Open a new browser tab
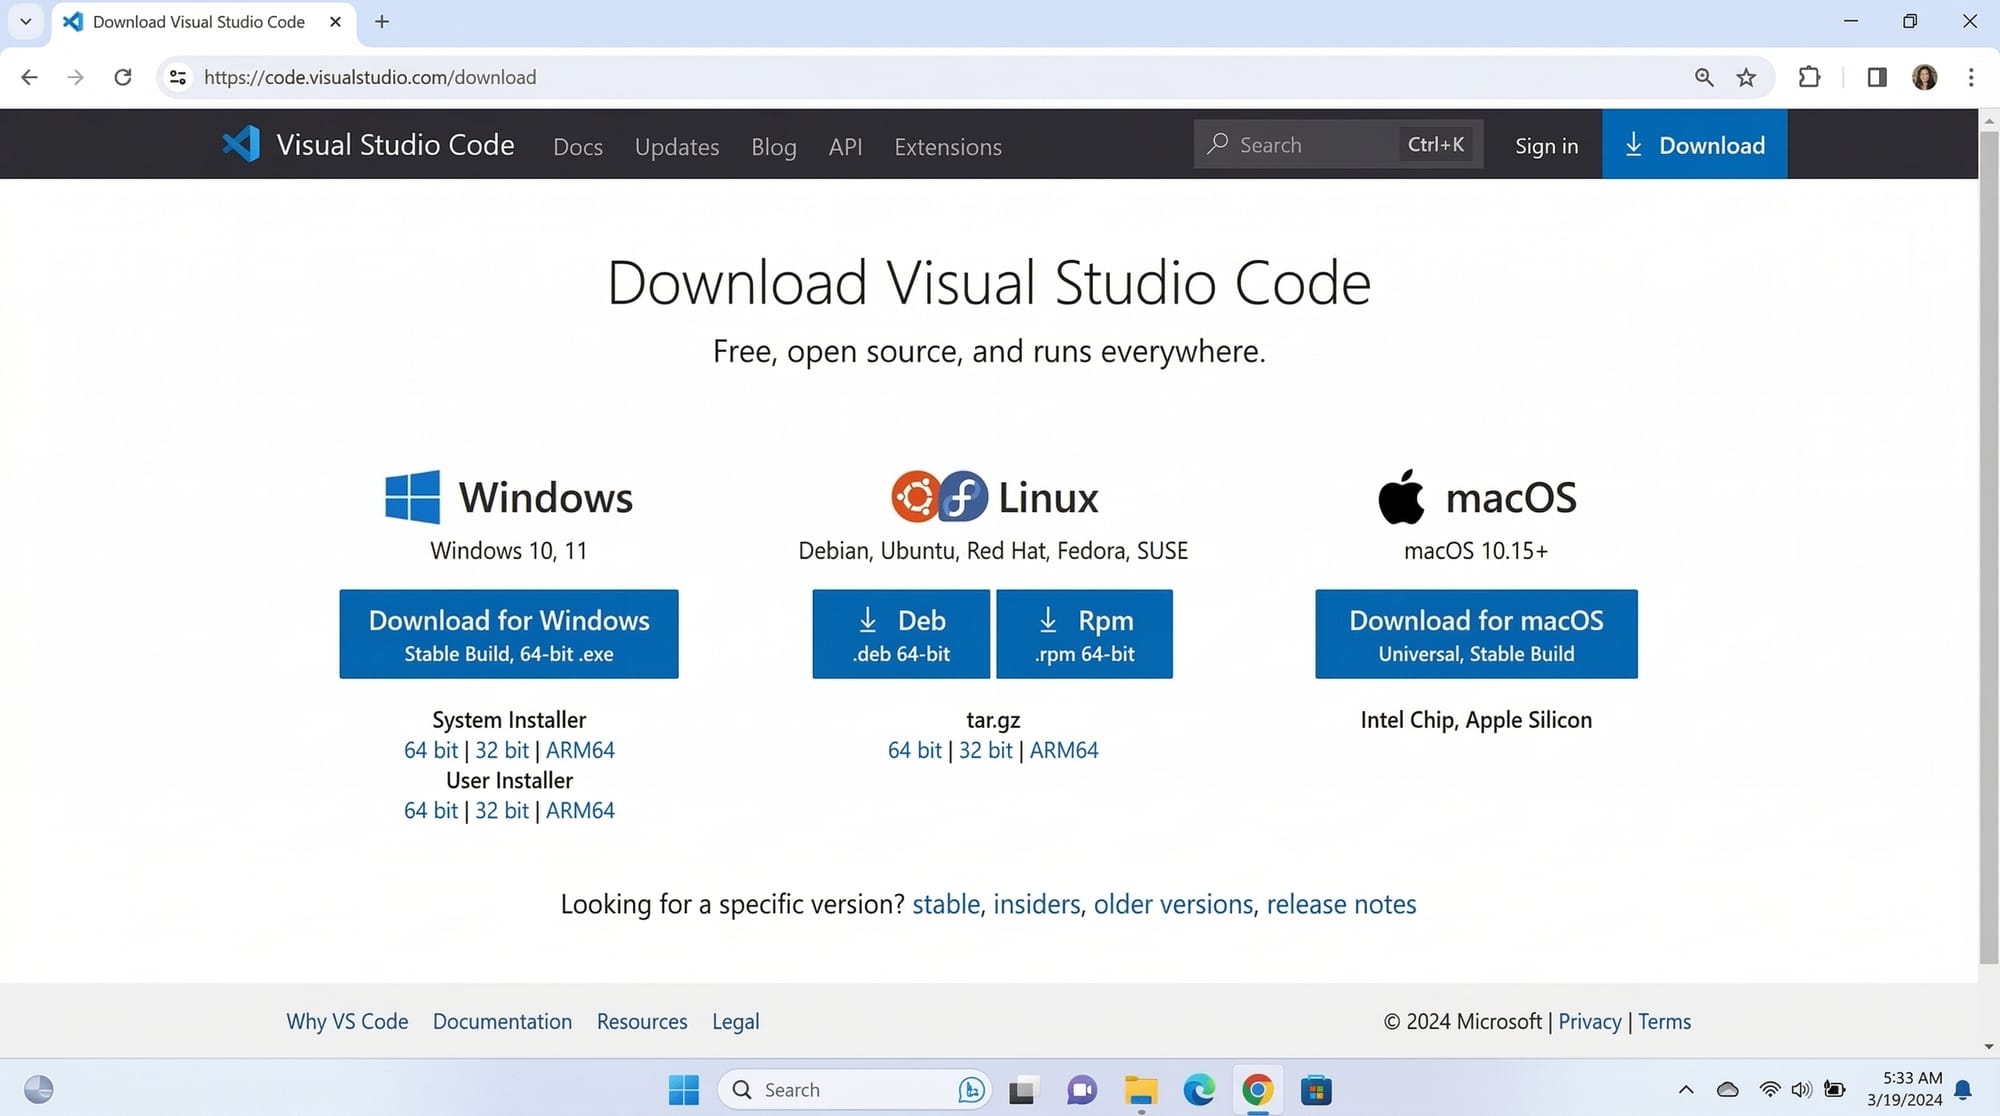 (x=382, y=21)
